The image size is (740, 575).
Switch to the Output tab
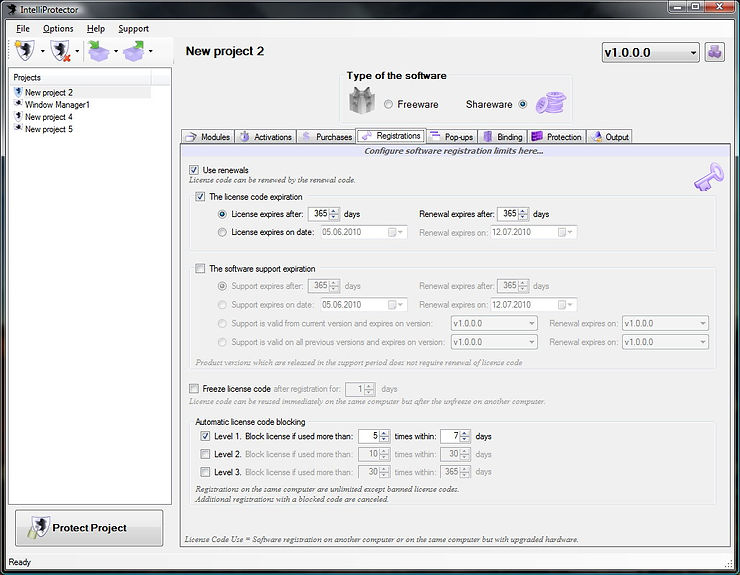click(x=610, y=137)
